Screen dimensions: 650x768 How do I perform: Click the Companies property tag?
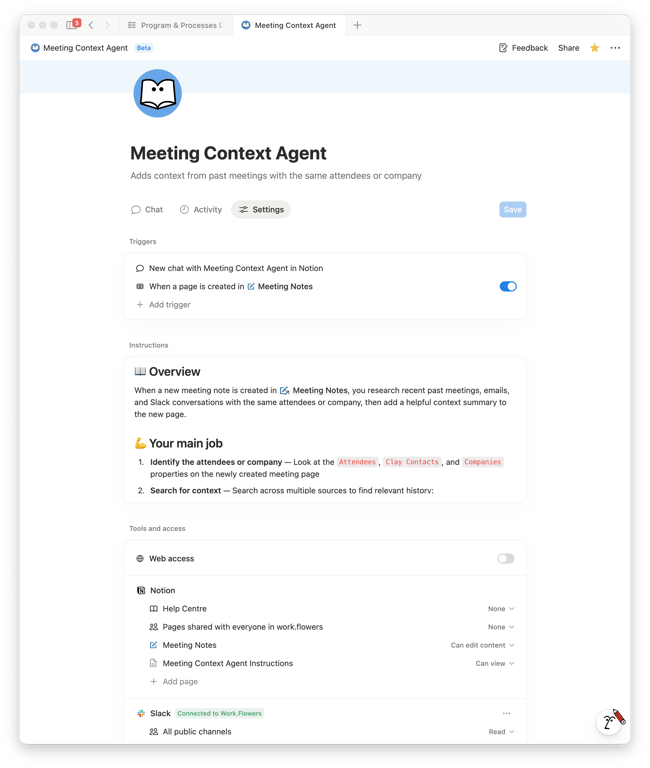point(482,462)
